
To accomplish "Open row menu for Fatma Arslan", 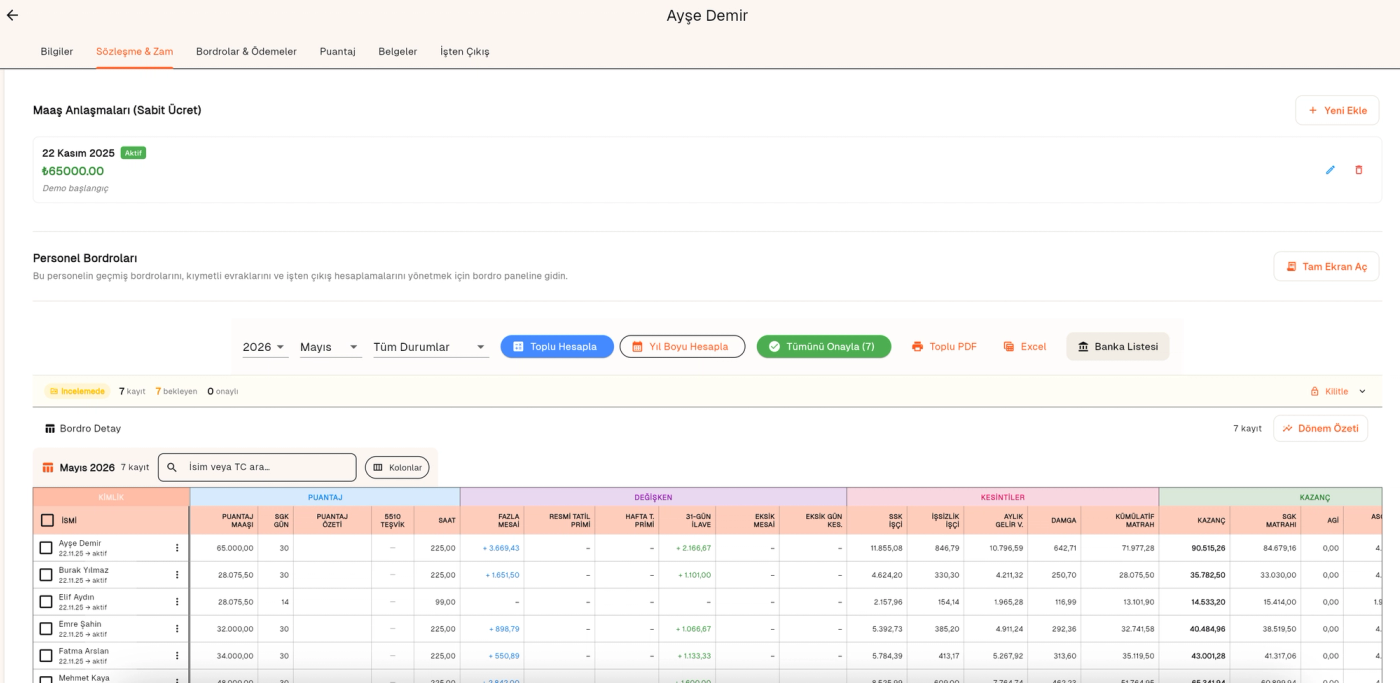I will click(x=177, y=656).
